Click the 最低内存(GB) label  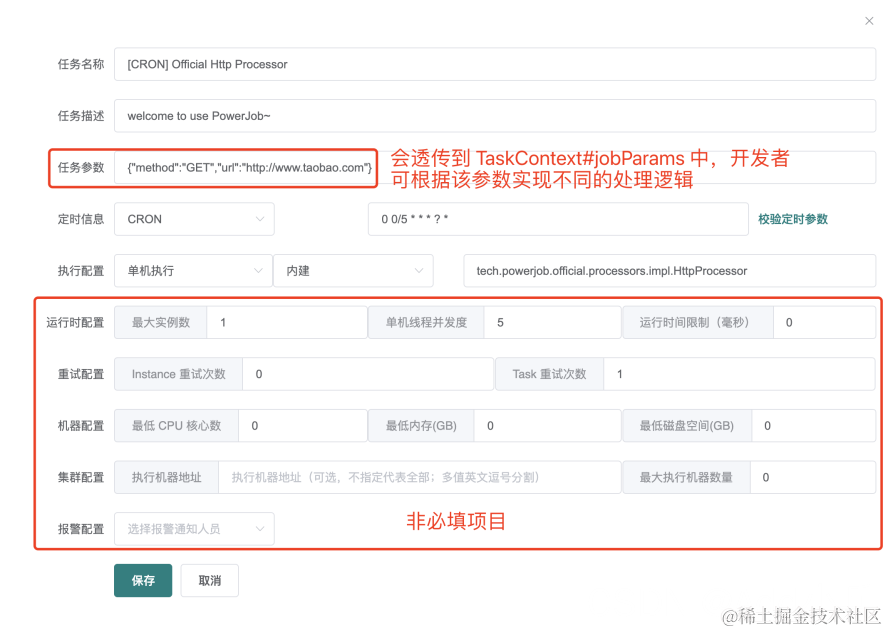pos(421,426)
